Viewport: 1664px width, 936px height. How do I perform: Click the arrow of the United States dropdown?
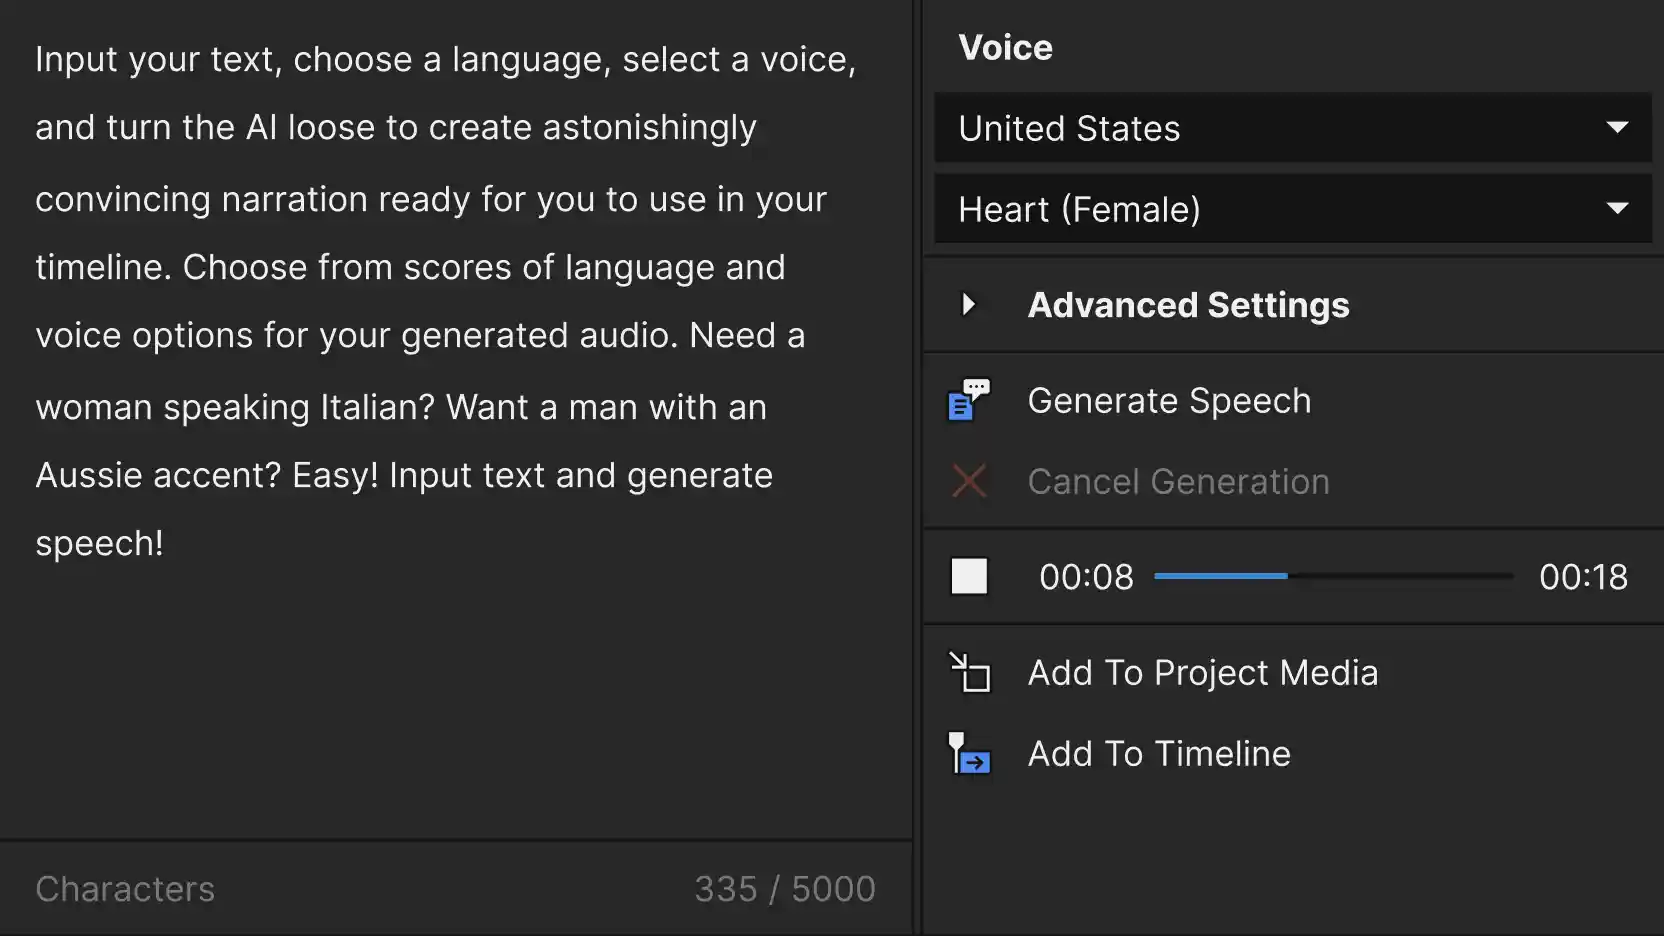point(1617,128)
